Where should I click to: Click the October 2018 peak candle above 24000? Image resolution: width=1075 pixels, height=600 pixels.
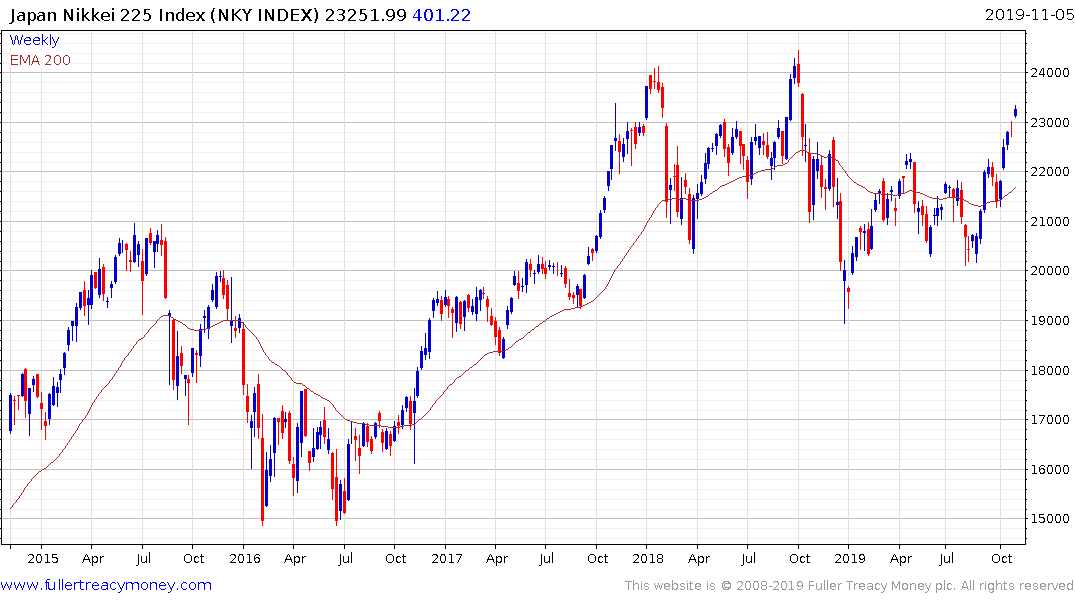[798, 69]
